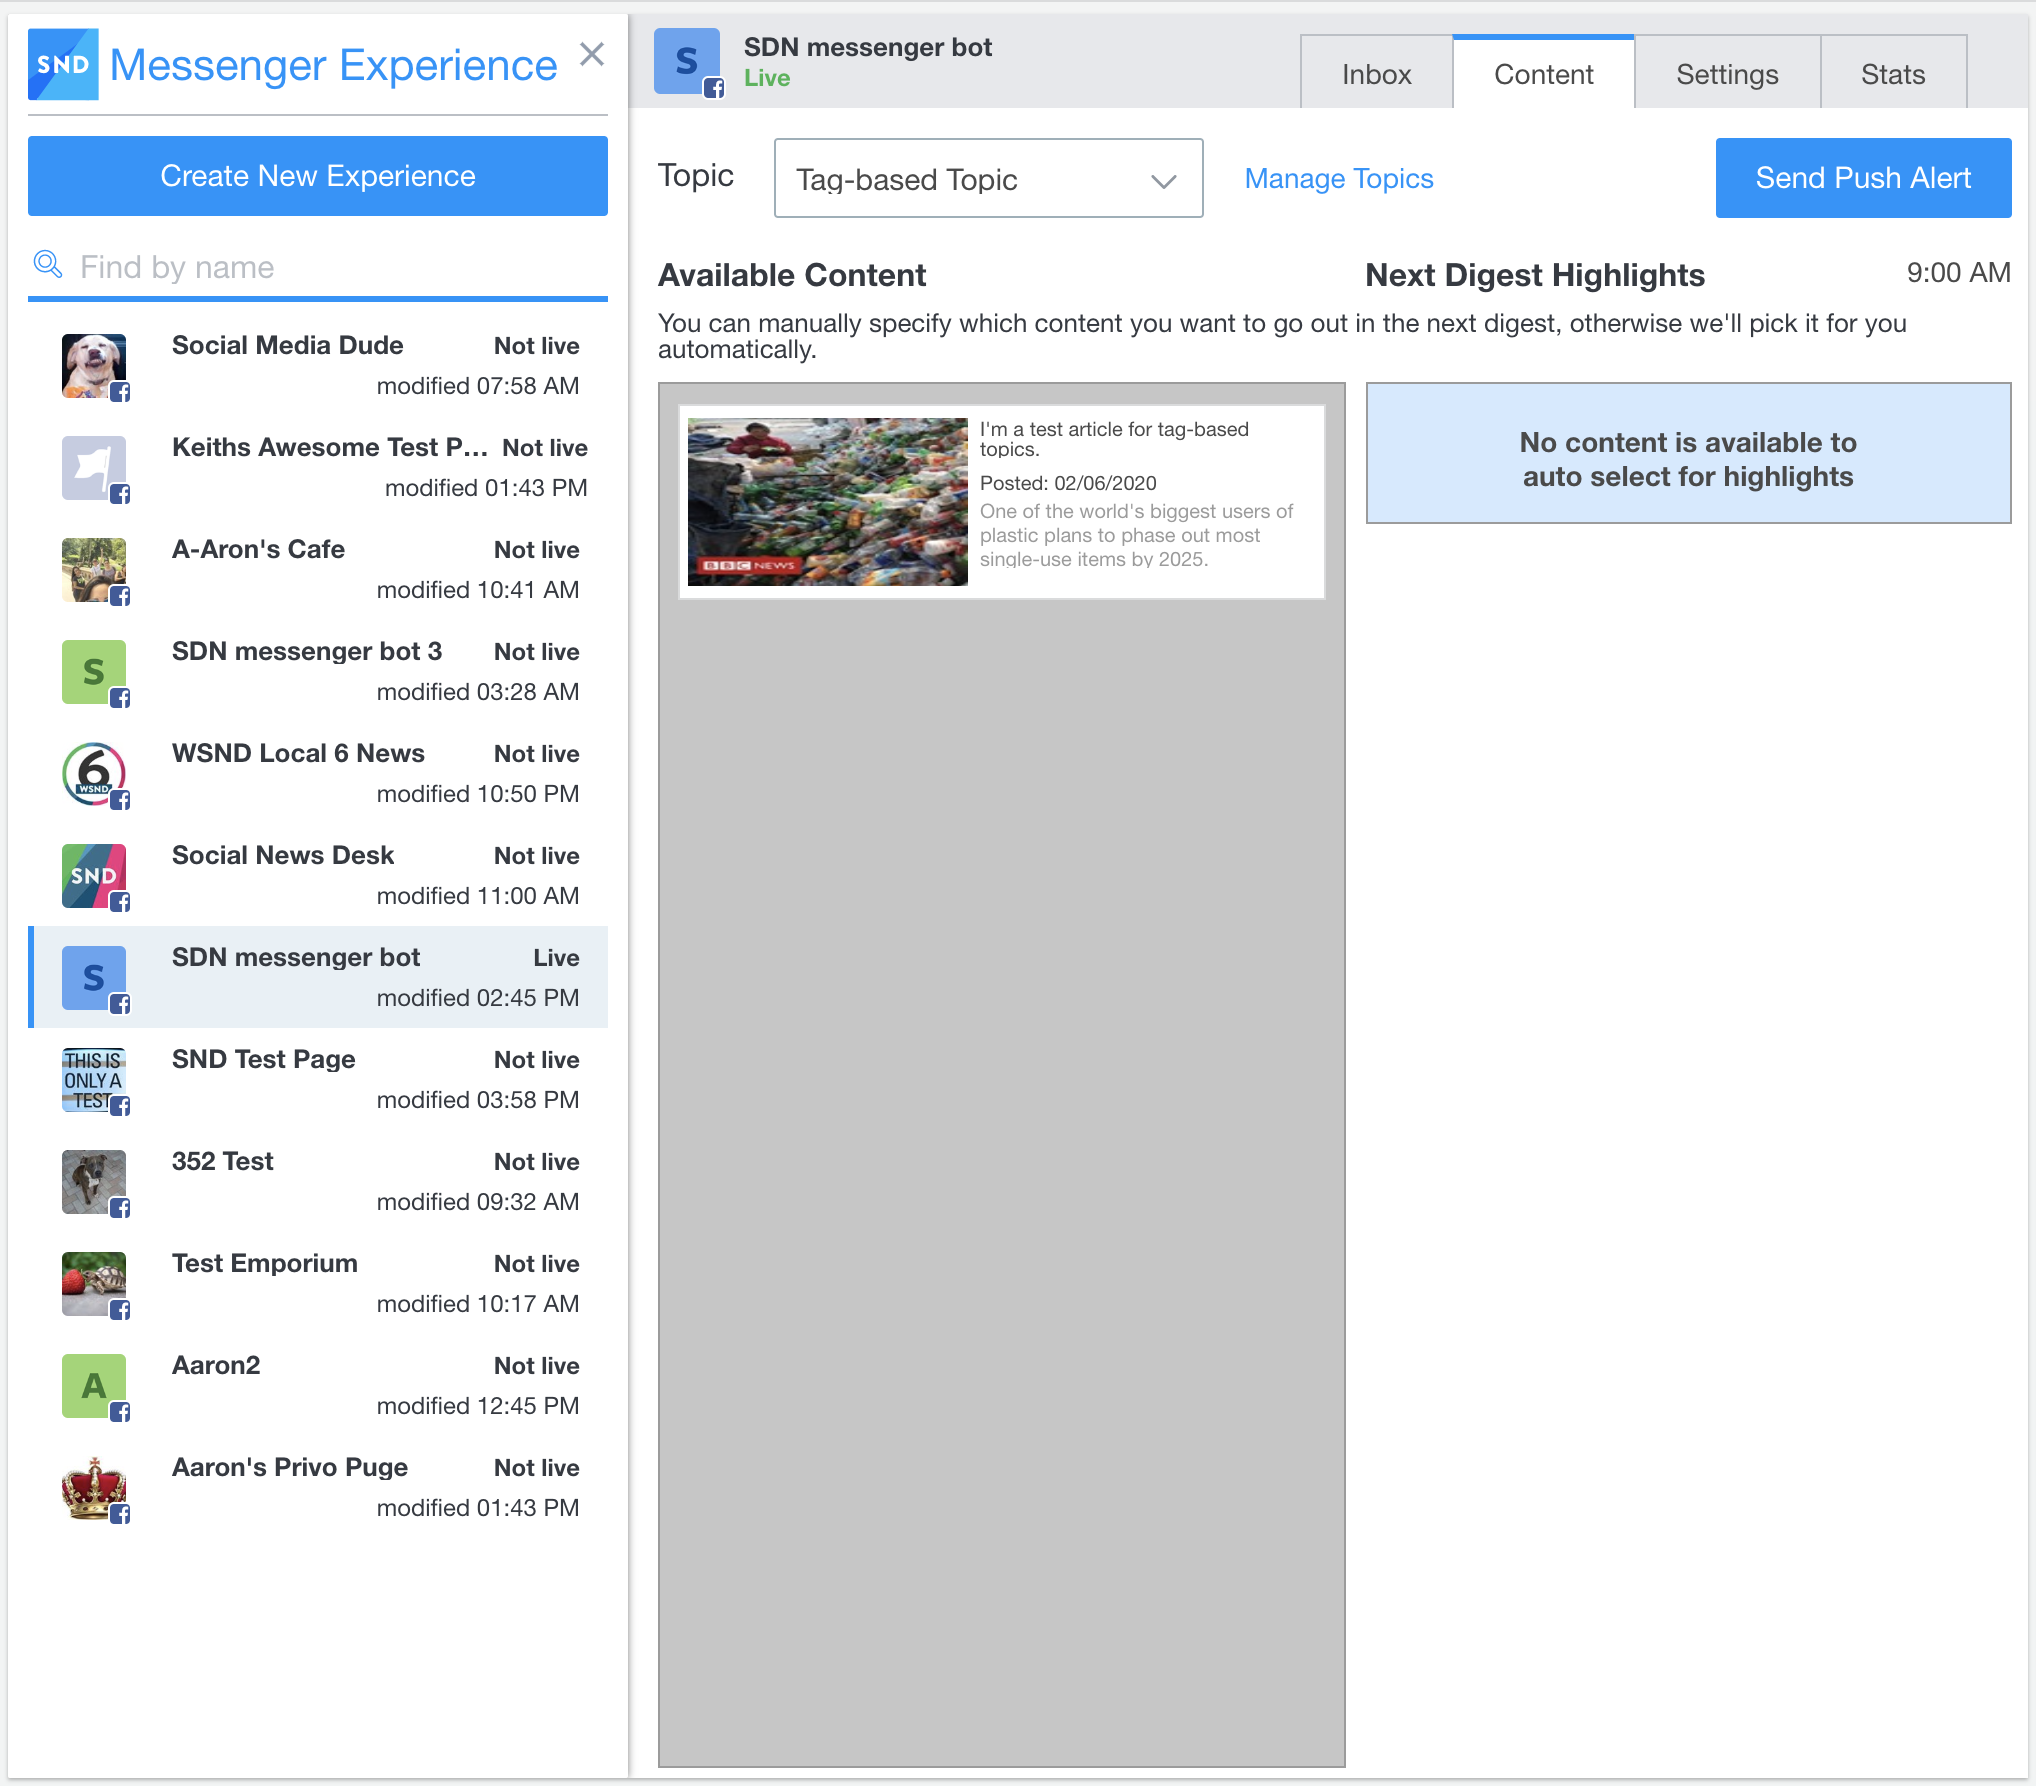2036x1786 pixels.
Task: Click Social News Desk SND avatar
Action: [94, 876]
